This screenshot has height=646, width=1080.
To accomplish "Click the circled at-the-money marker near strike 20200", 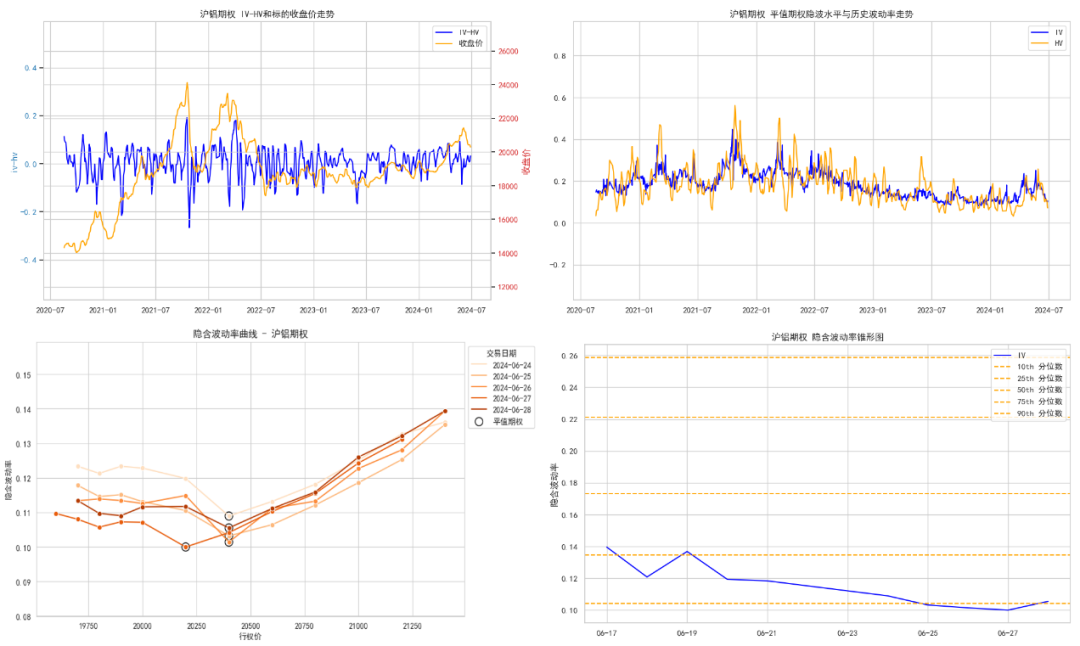I will [185, 547].
